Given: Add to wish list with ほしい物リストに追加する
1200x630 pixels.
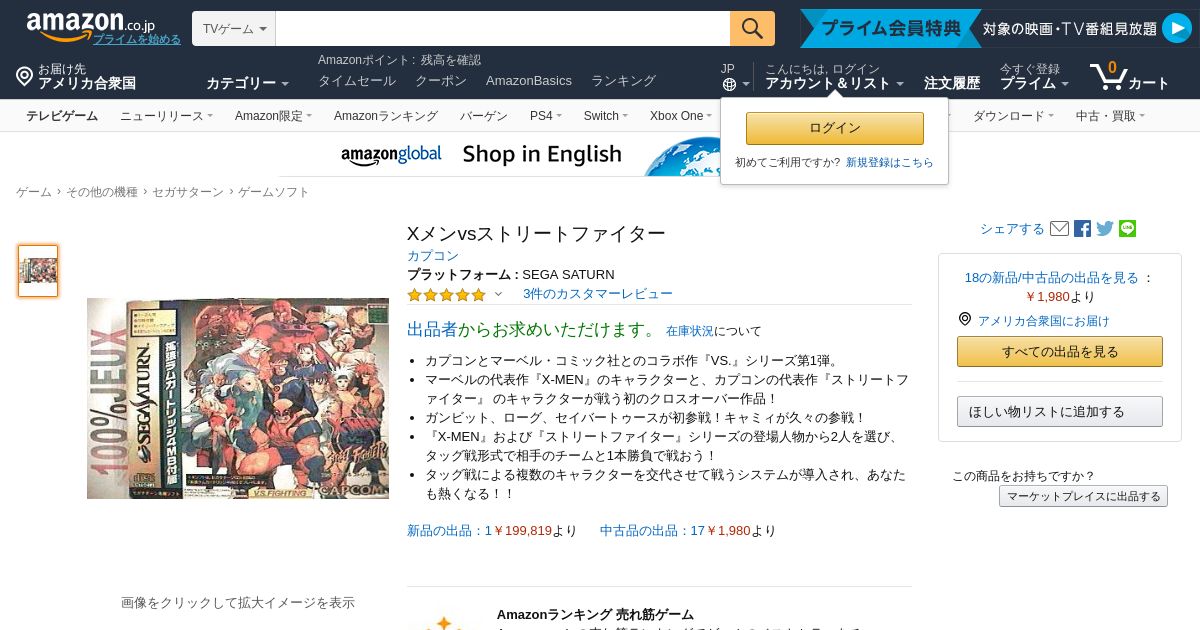Looking at the screenshot, I should (x=1060, y=412).
